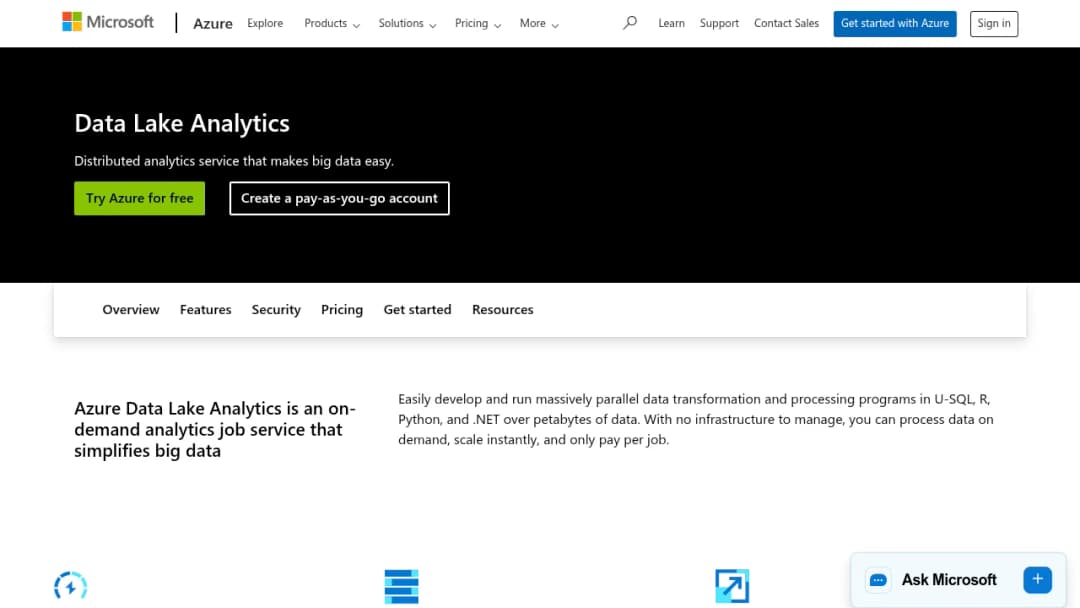Click Create a pay-as-you-go account
The image size is (1080, 608).
(x=339, y=198)
